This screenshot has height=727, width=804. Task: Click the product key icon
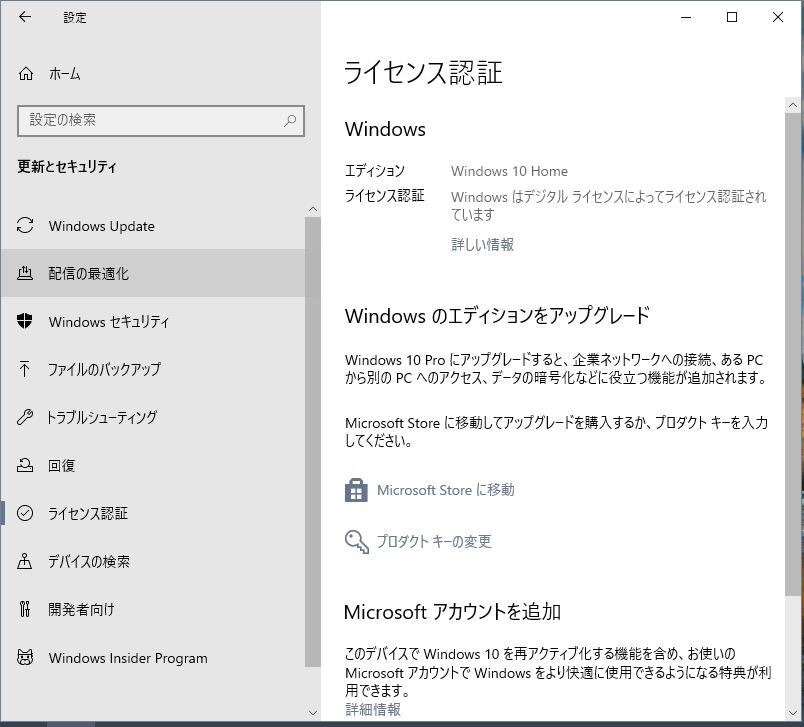click(x=356, y=542)
